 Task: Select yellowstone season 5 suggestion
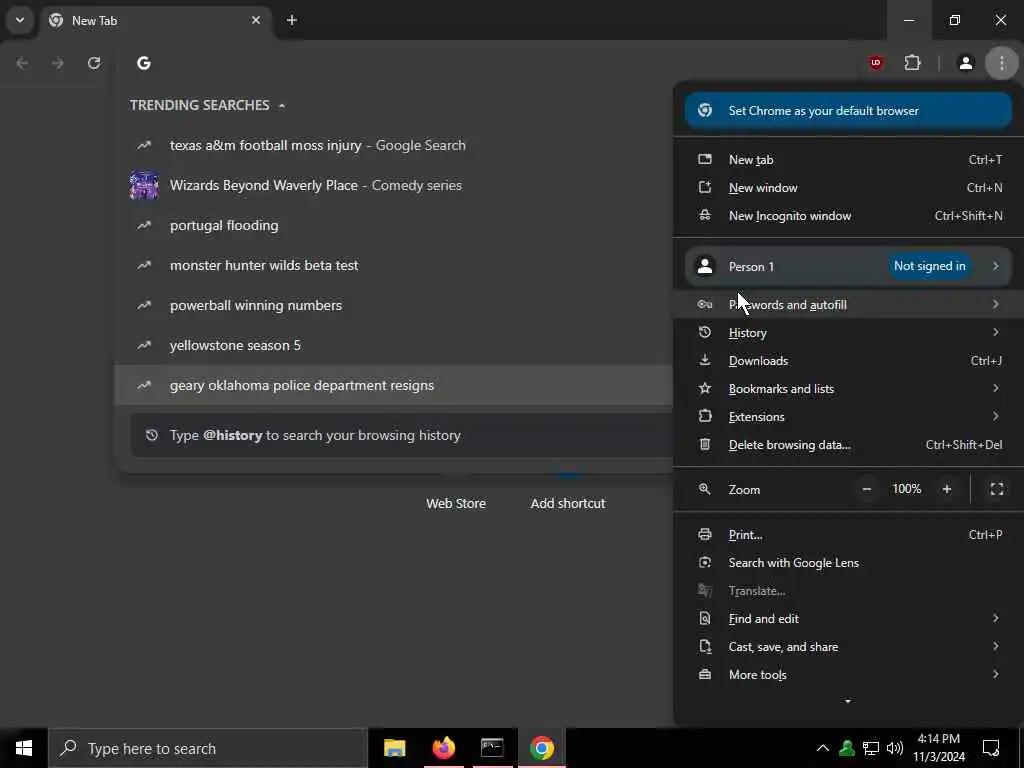tap(394, 345)
